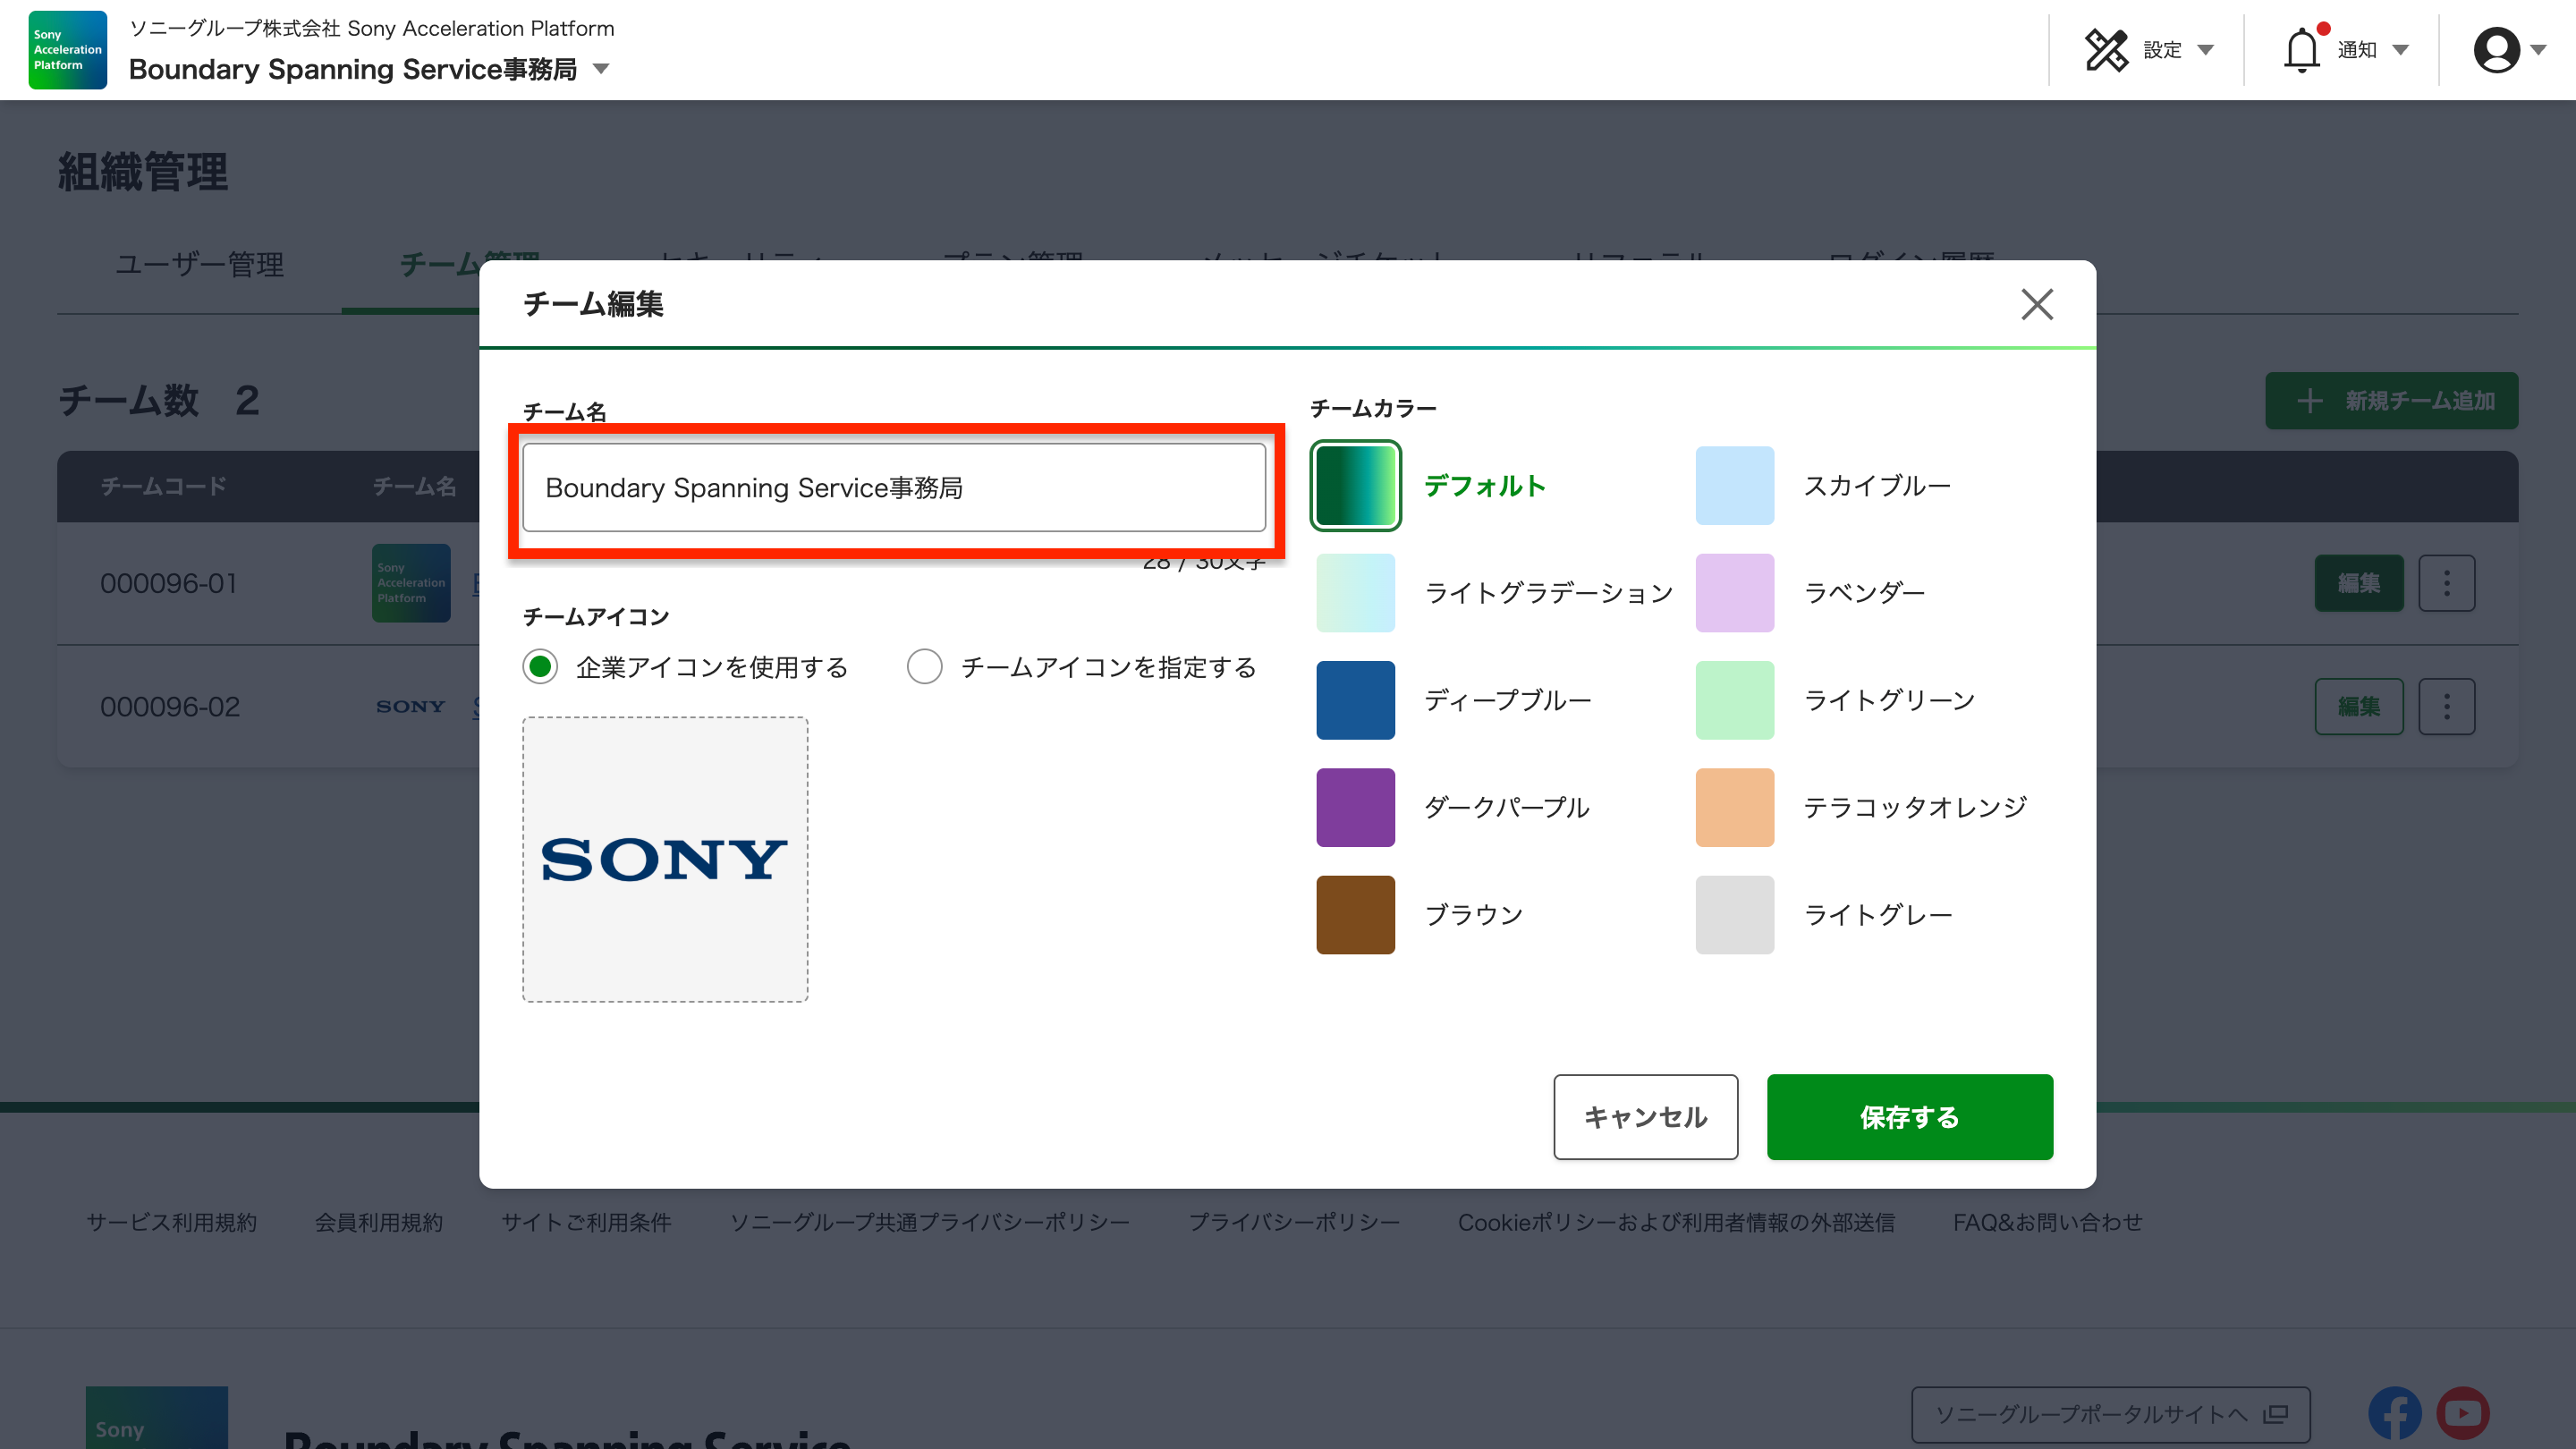The width and height of the screenshot is (2576, 1449).
Task: Open ソニーグループポータルサイトへ link
Action: point(2090,1414)
